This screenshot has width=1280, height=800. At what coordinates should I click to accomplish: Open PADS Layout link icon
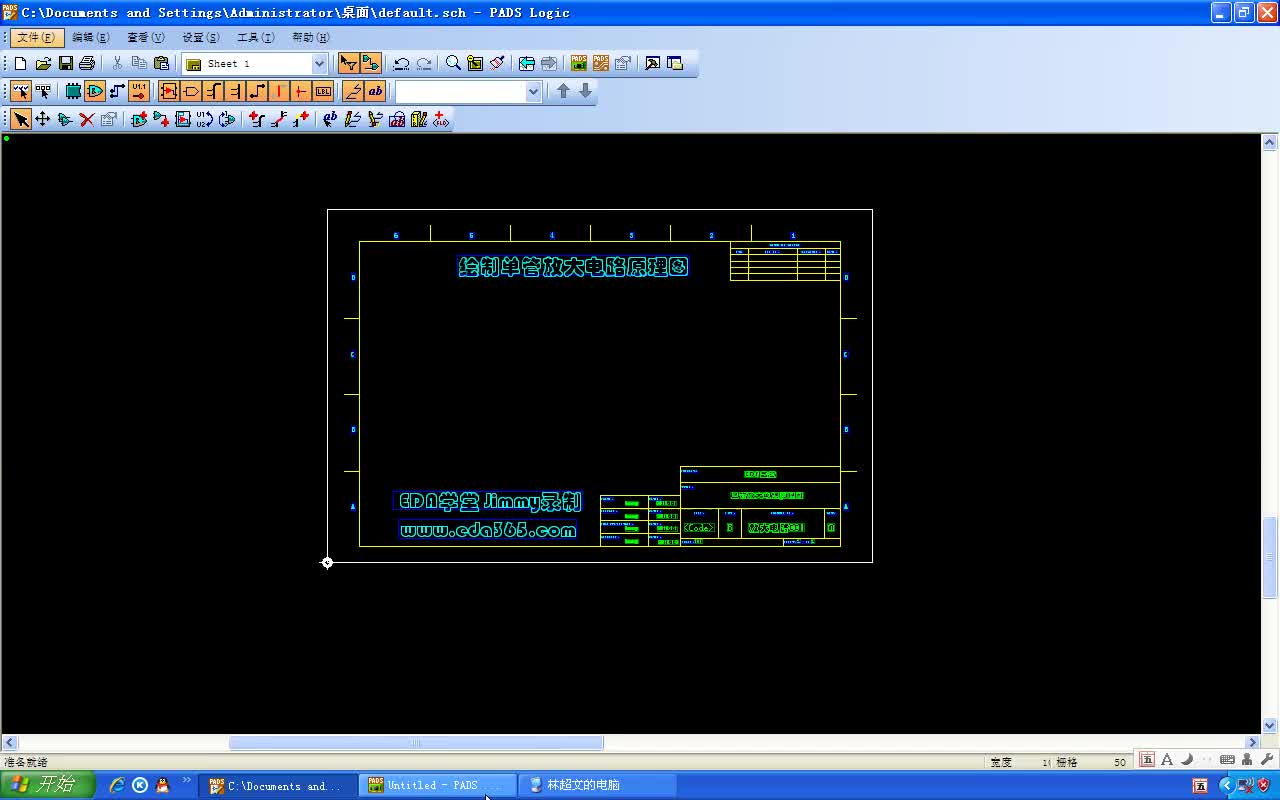tap(579, 63)
